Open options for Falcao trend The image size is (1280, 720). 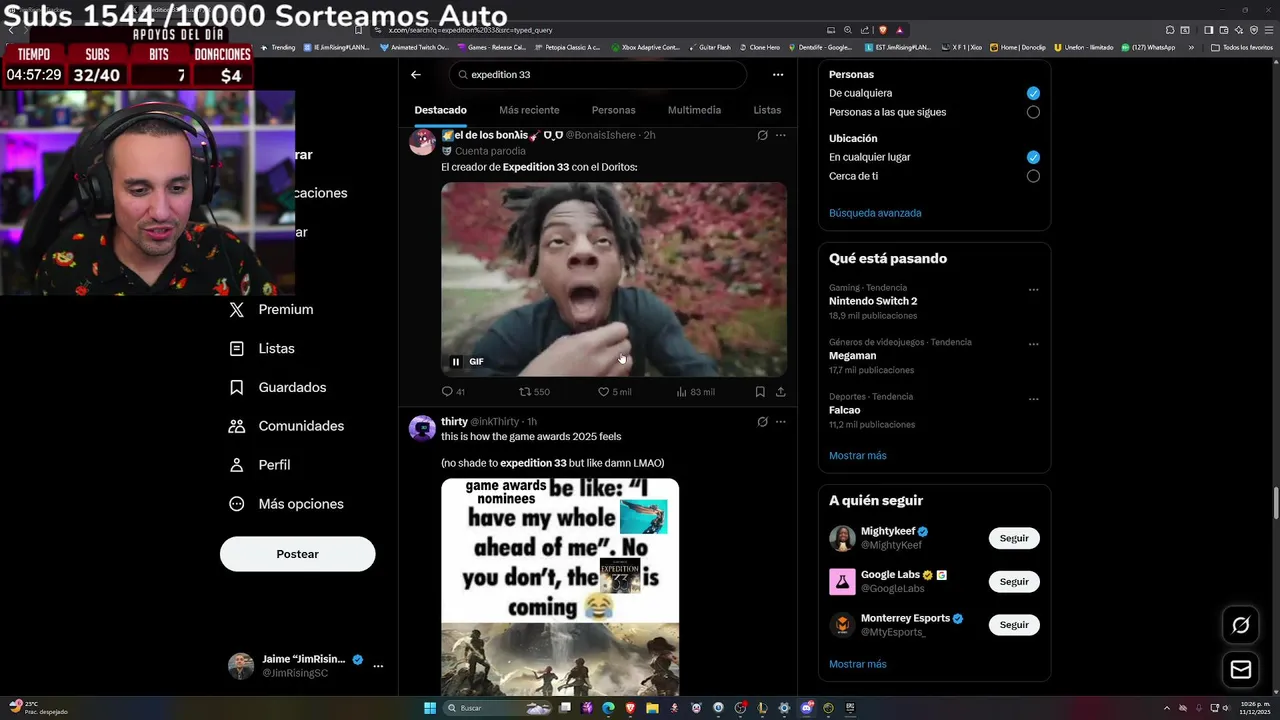click(x=1033, y=399)
